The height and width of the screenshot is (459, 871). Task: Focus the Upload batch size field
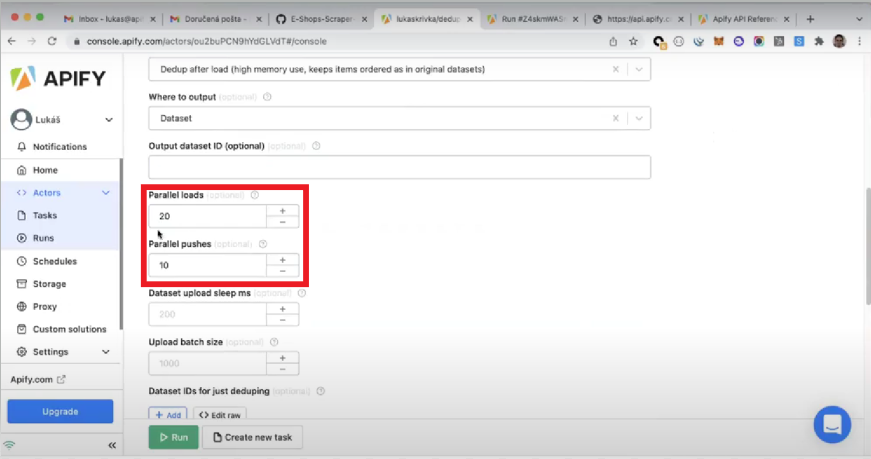[208, 363]
